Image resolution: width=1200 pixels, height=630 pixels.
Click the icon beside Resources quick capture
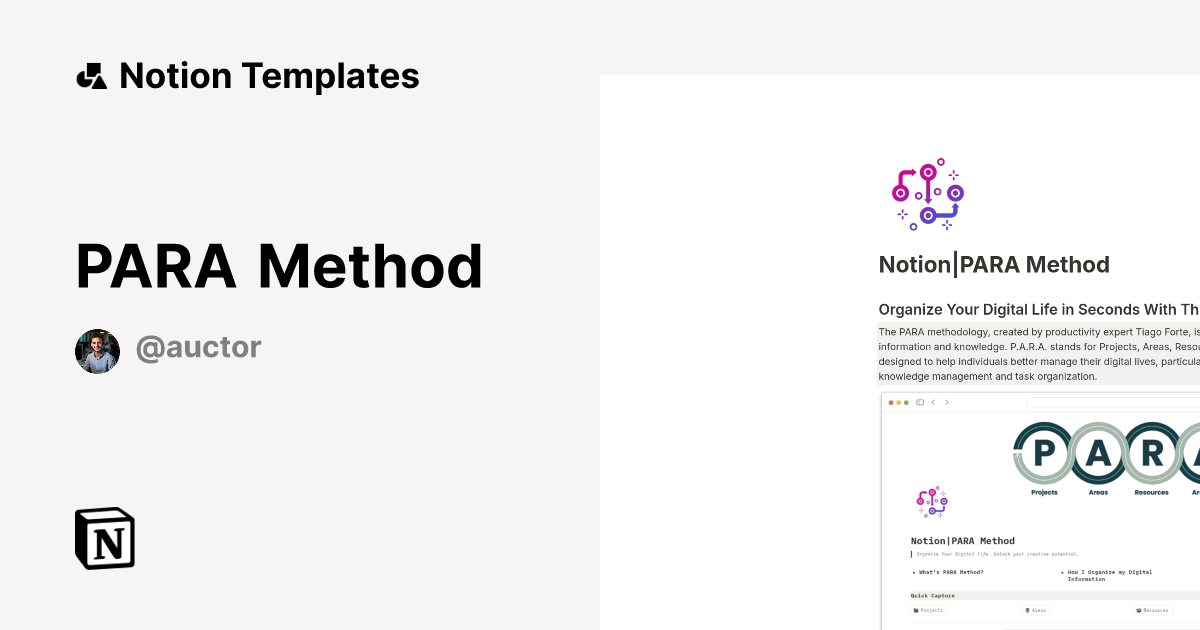tap(1139, 610)
